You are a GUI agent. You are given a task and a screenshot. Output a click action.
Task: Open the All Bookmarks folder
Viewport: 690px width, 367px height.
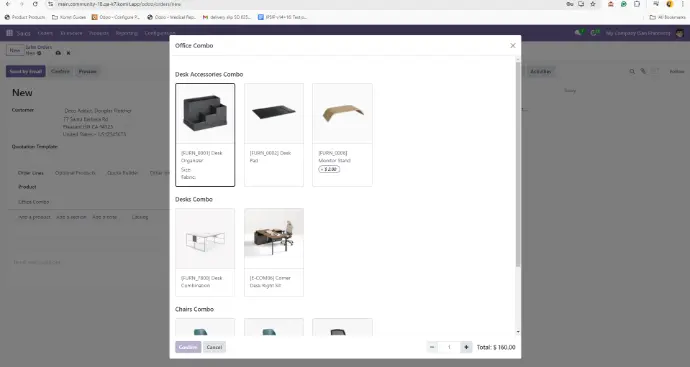tap(668, 17)
